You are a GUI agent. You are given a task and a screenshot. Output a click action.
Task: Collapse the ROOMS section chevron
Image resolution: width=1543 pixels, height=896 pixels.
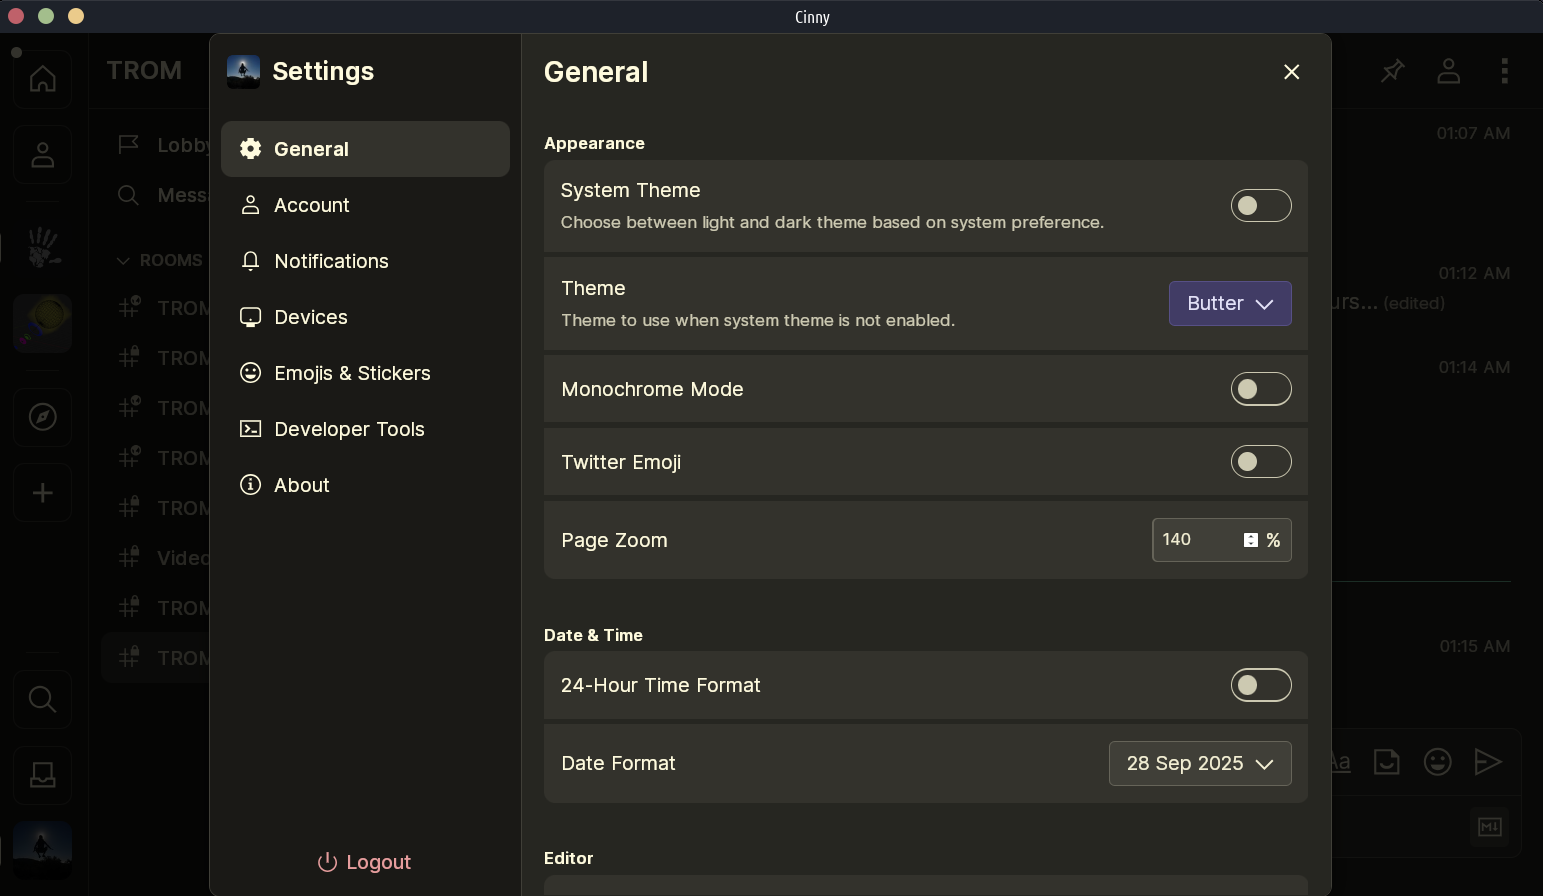pos(123,261)
